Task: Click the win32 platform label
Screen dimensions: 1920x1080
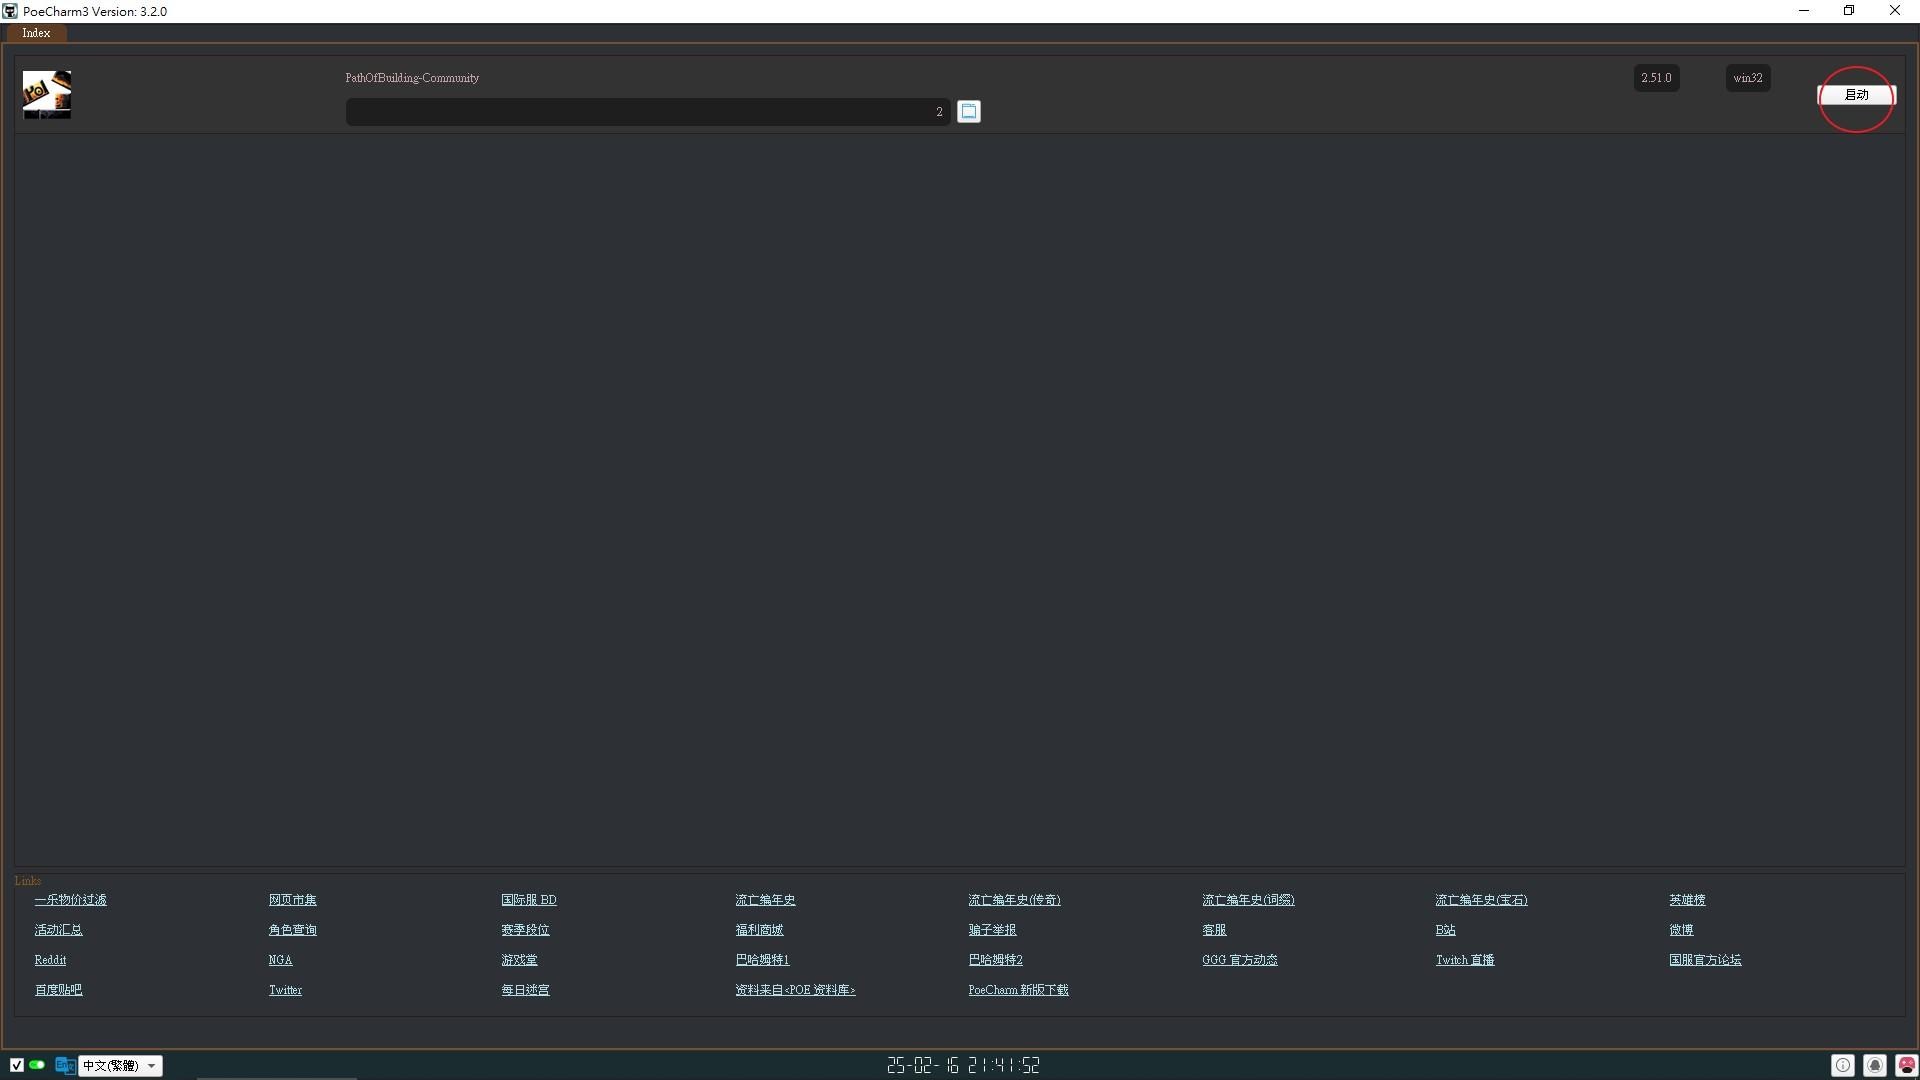Action: 1747,78
